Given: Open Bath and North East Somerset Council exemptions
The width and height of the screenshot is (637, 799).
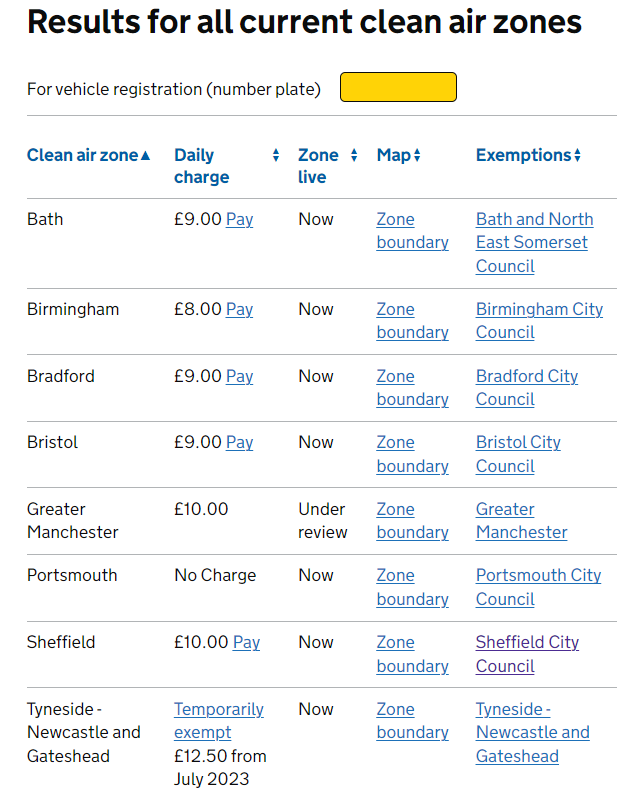Looking at the screenshot, I should (534, 242).
